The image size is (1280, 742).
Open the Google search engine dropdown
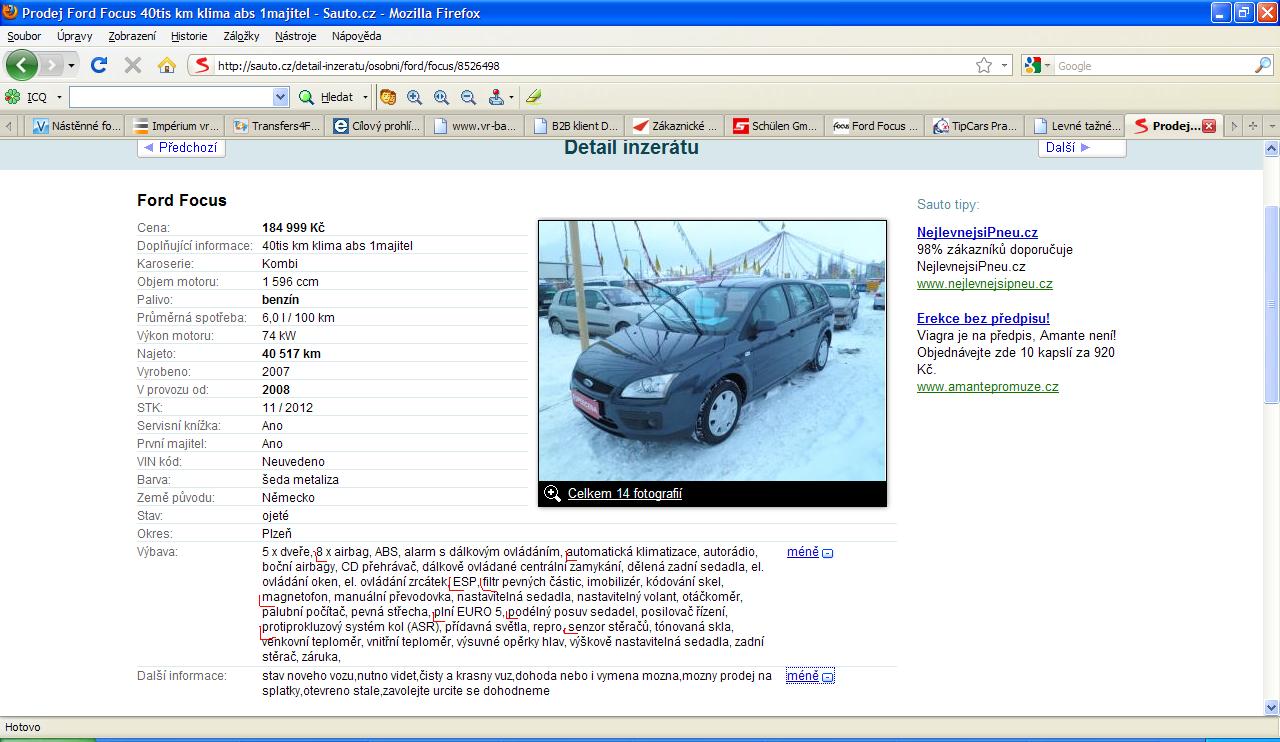point(1048,65)
